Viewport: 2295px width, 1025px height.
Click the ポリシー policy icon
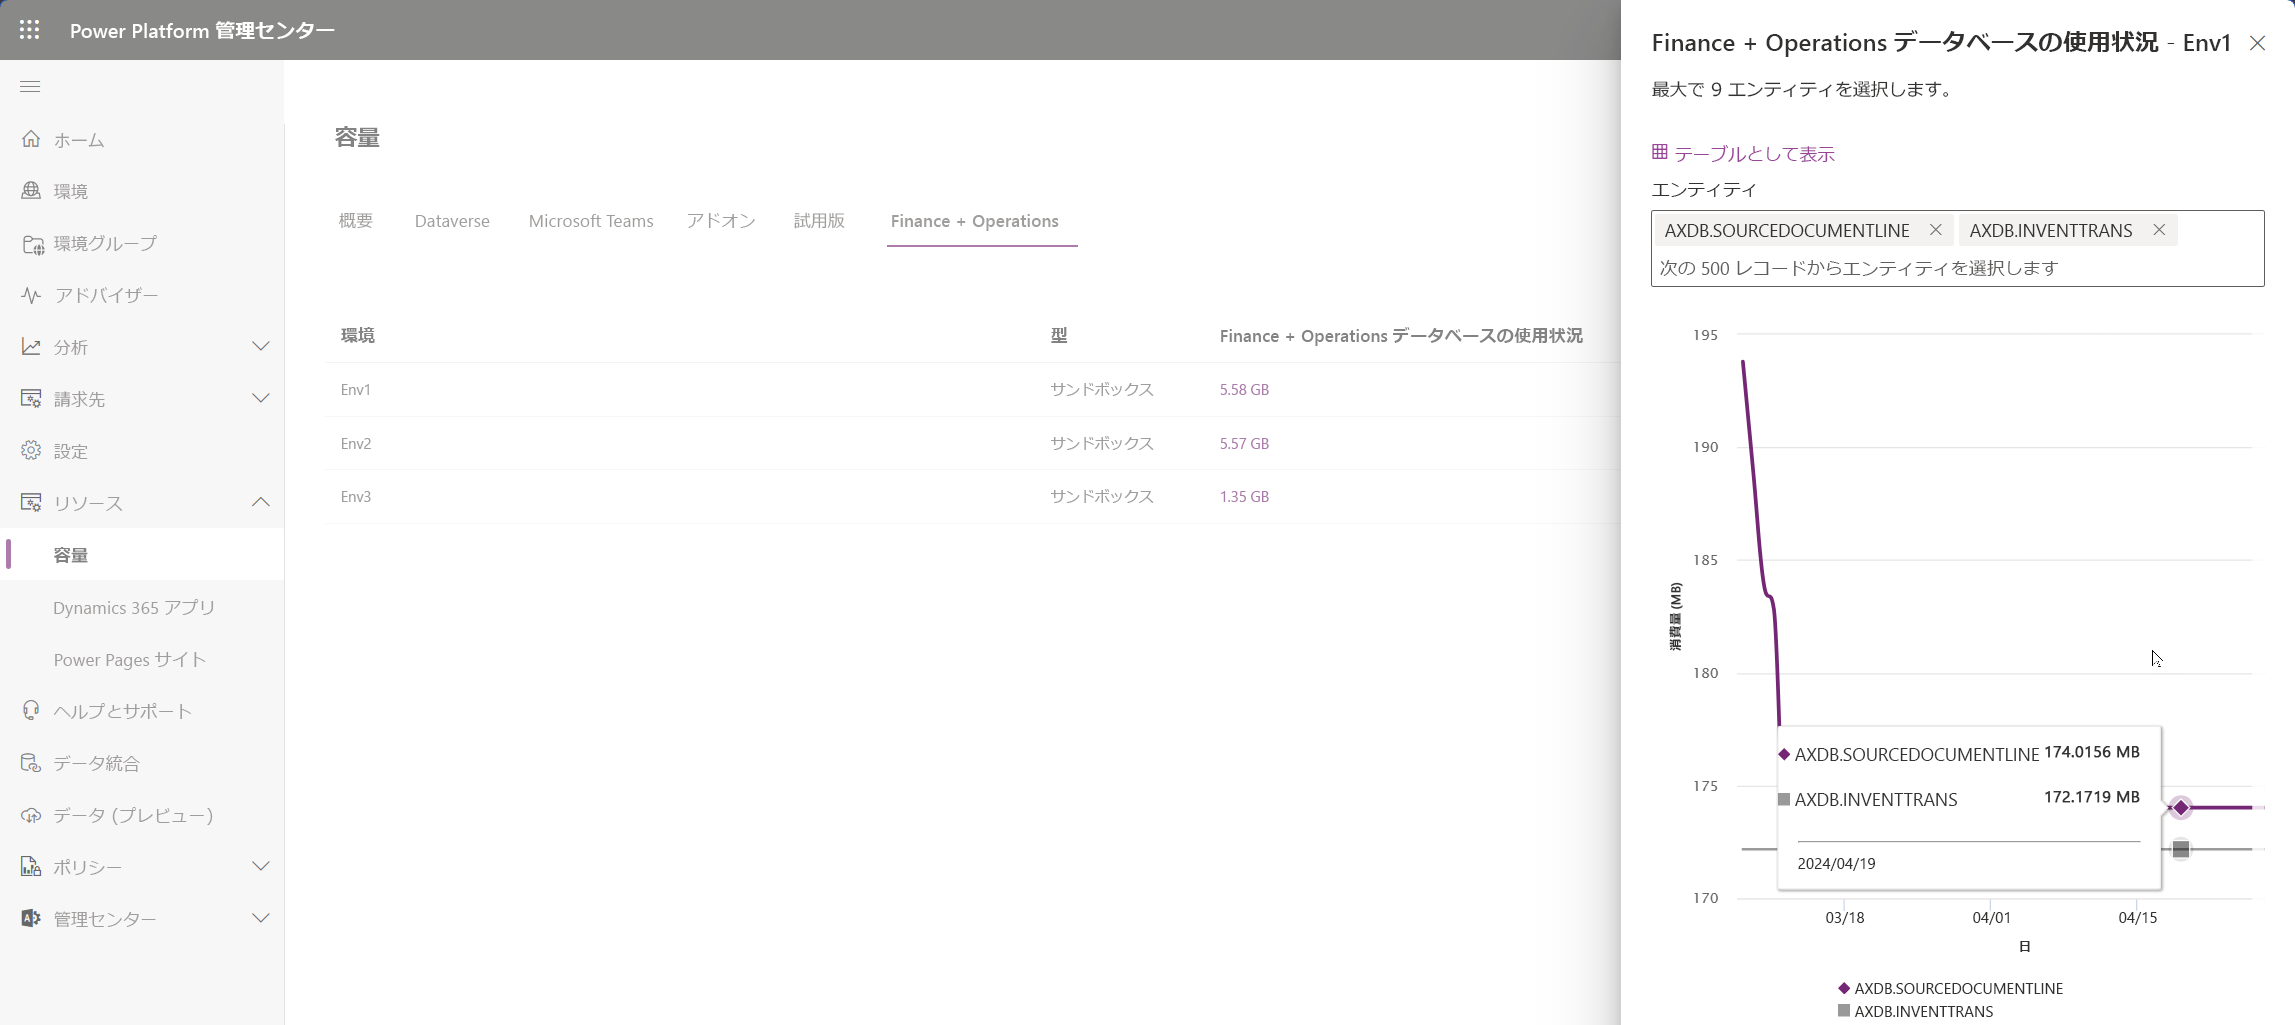pos(31,867)
